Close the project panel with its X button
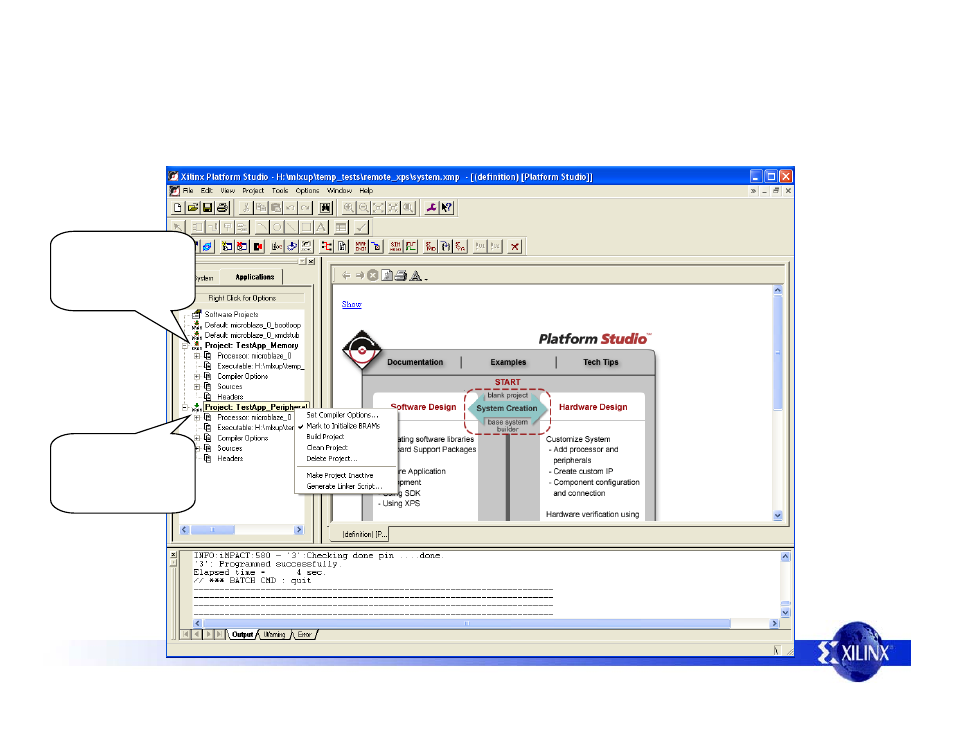Image resolution: width=954 pixels, height=737 pixels. pyautogui.click(x=311, y=262)
